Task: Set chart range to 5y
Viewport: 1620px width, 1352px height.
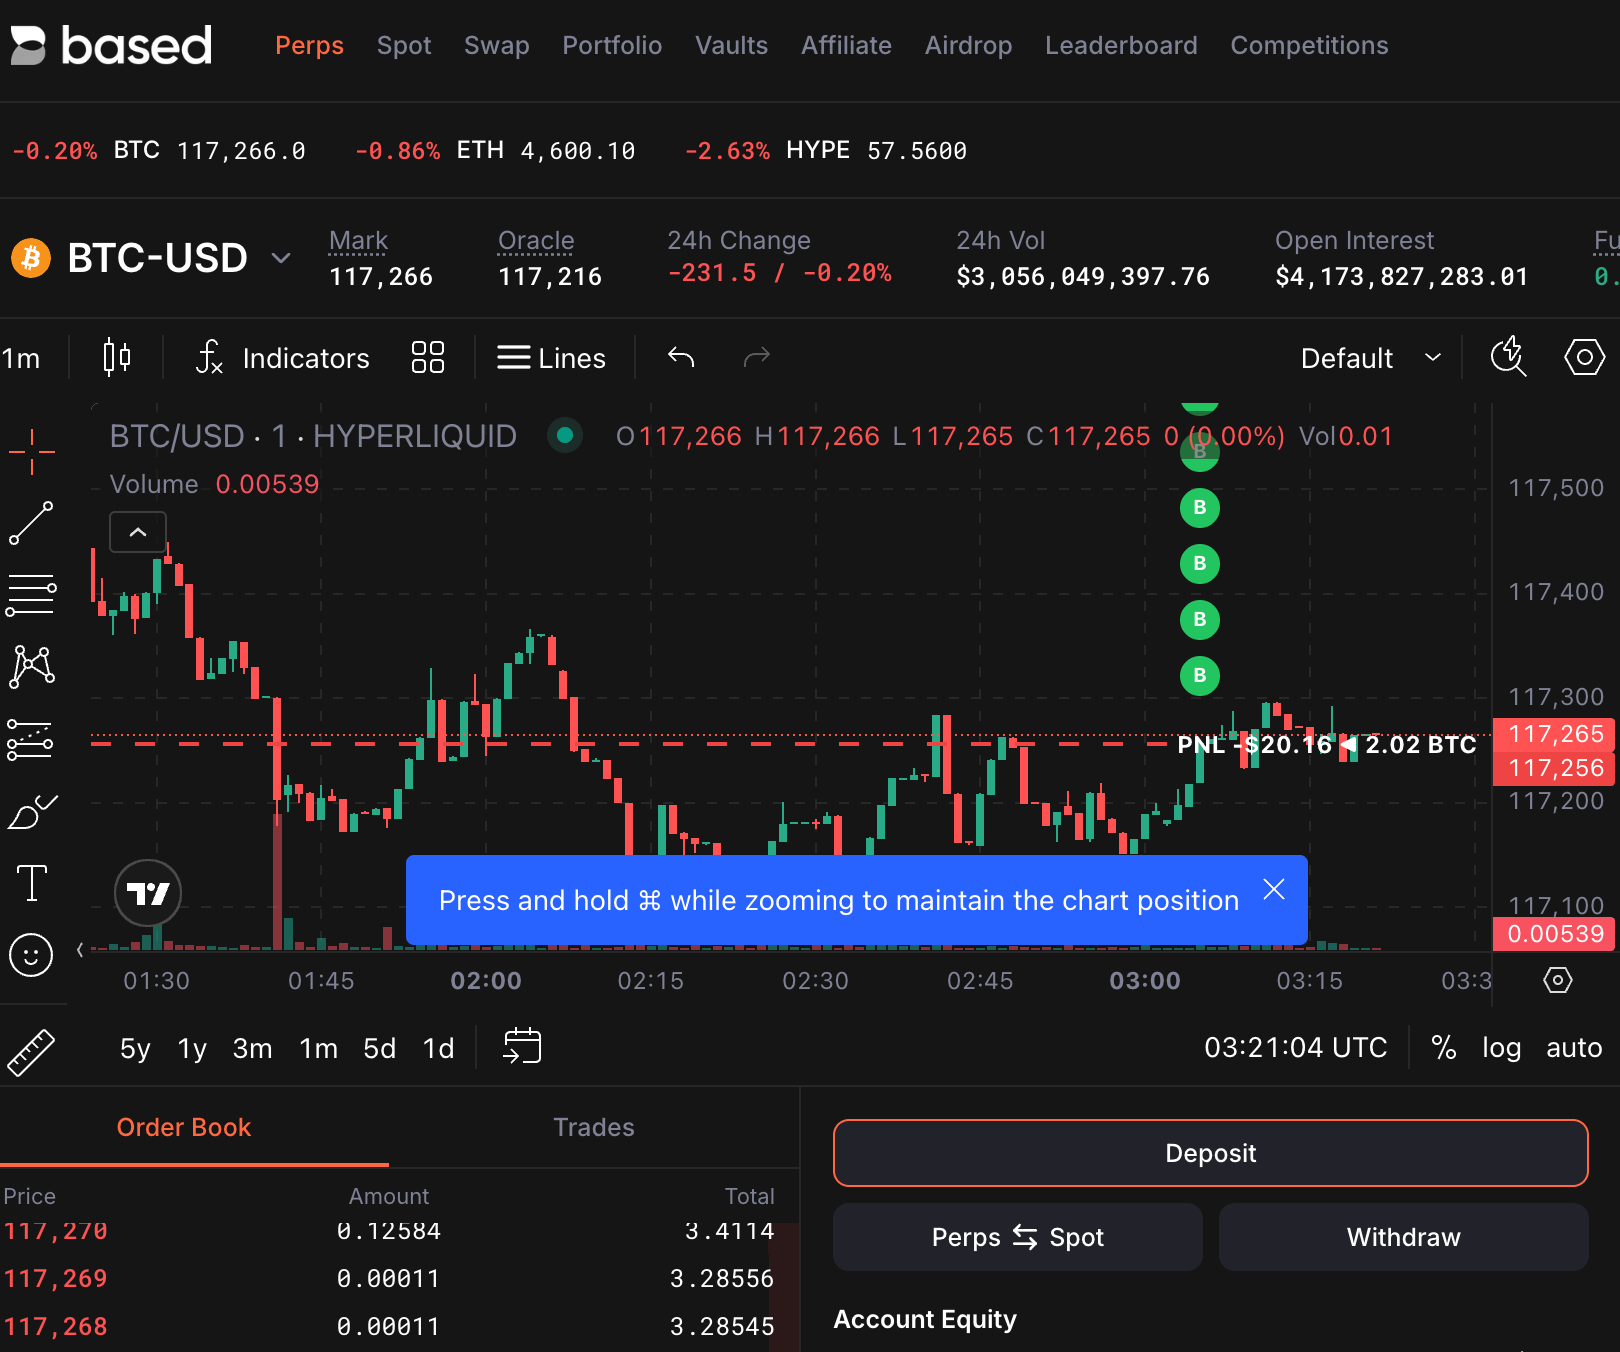Action: [x=135, y=1048]
